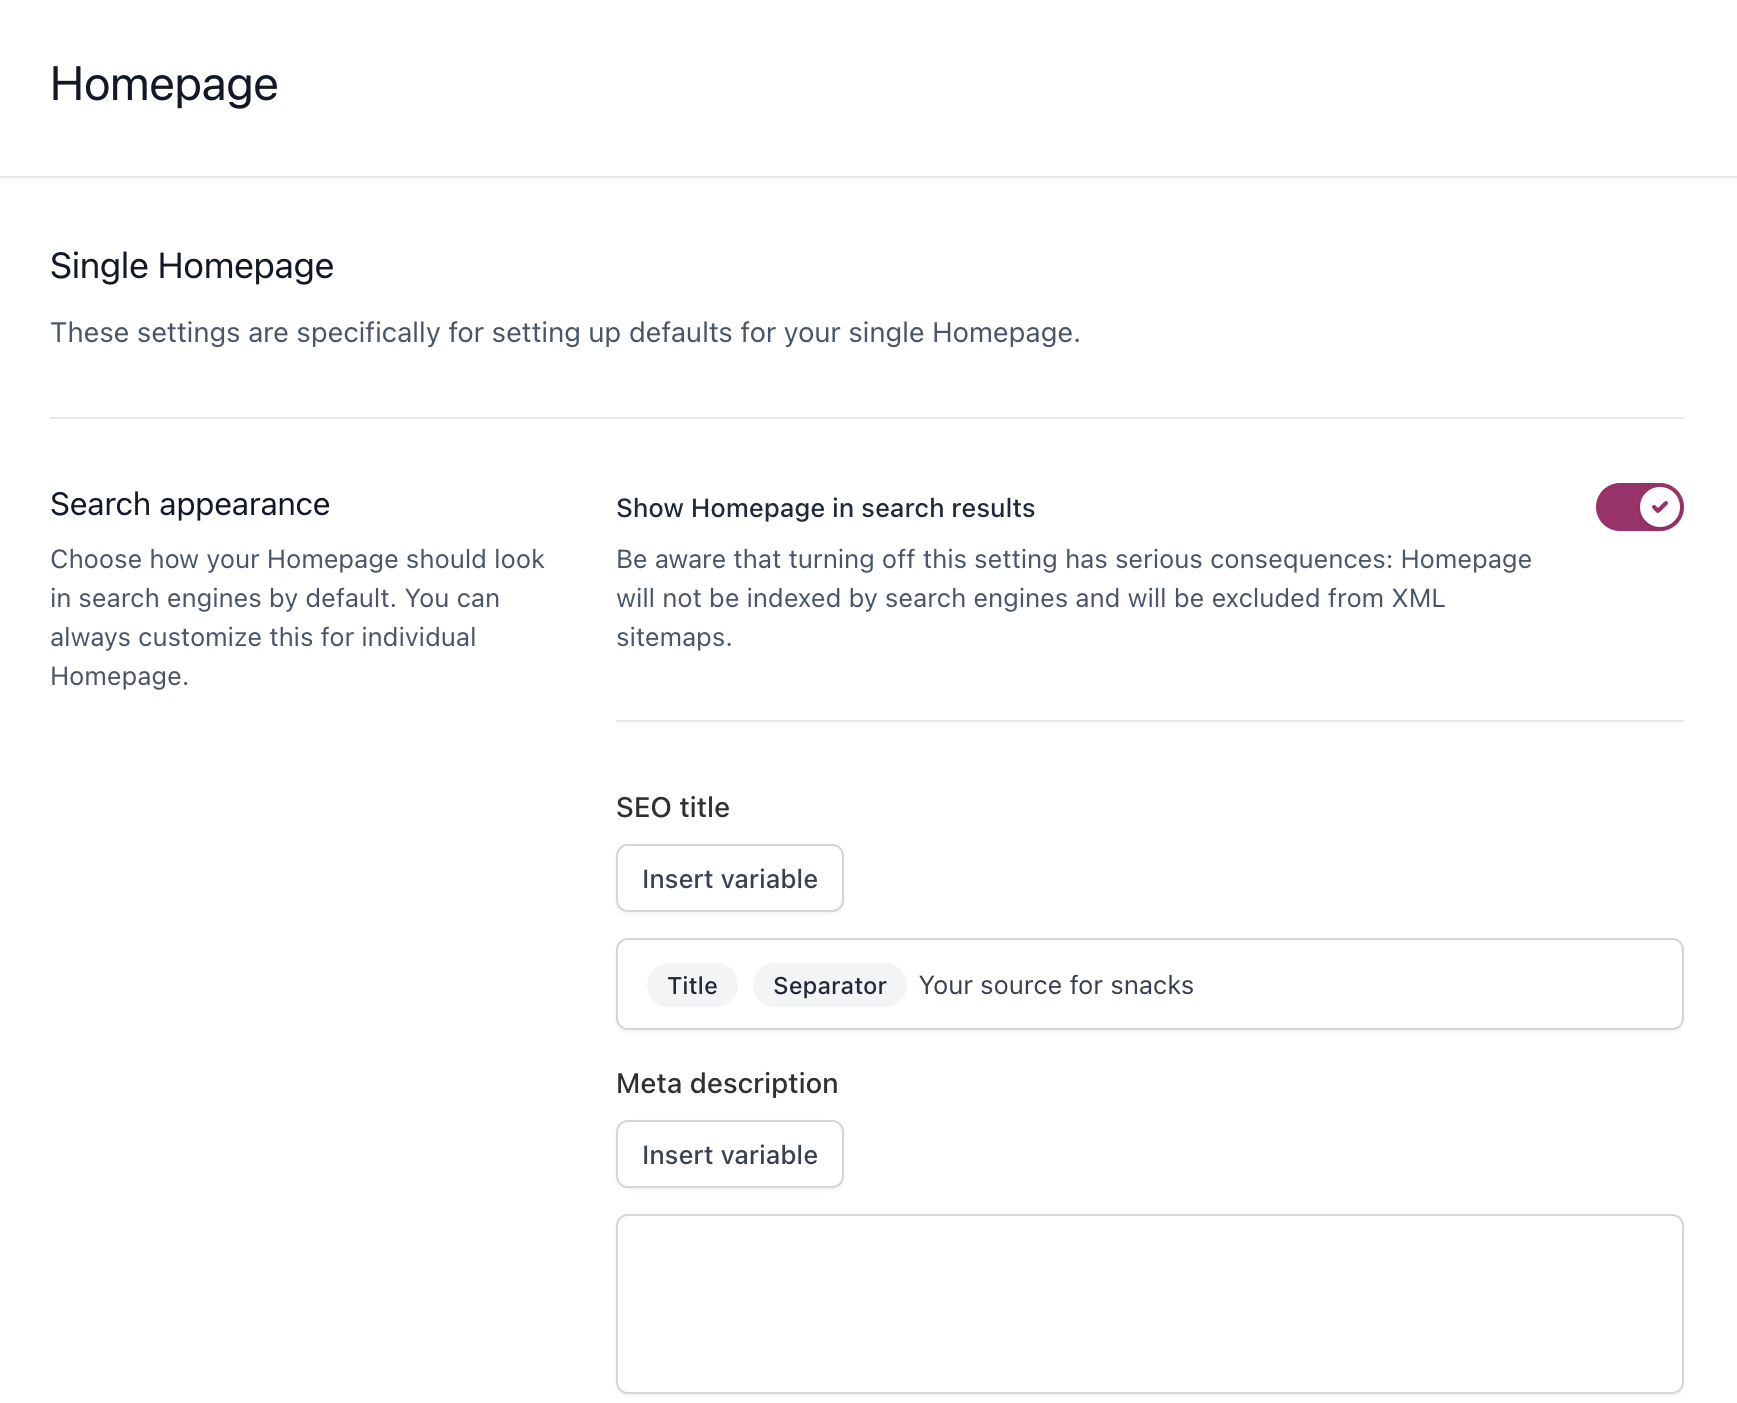Click Insert variable under SEO title
1737x1403 pixels.
(x=729, y=878)
